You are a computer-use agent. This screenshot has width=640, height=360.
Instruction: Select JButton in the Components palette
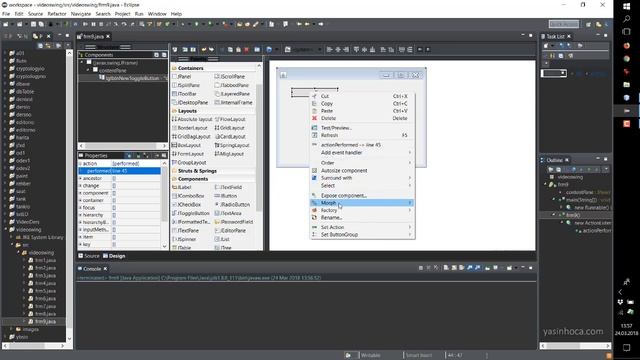(226, 196)
